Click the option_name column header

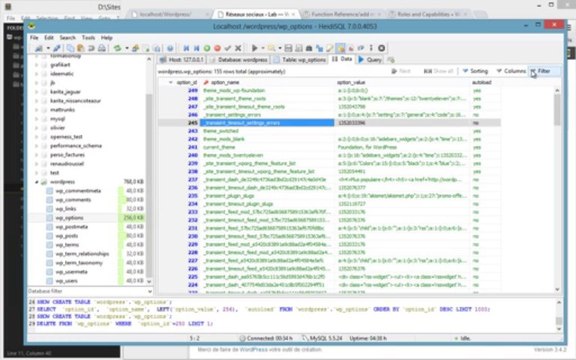tap(268, 83)
